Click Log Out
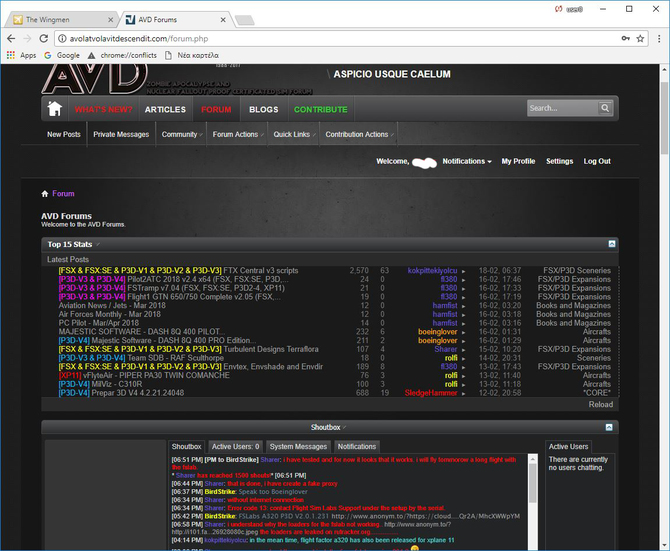 click(x=597, y=161)
